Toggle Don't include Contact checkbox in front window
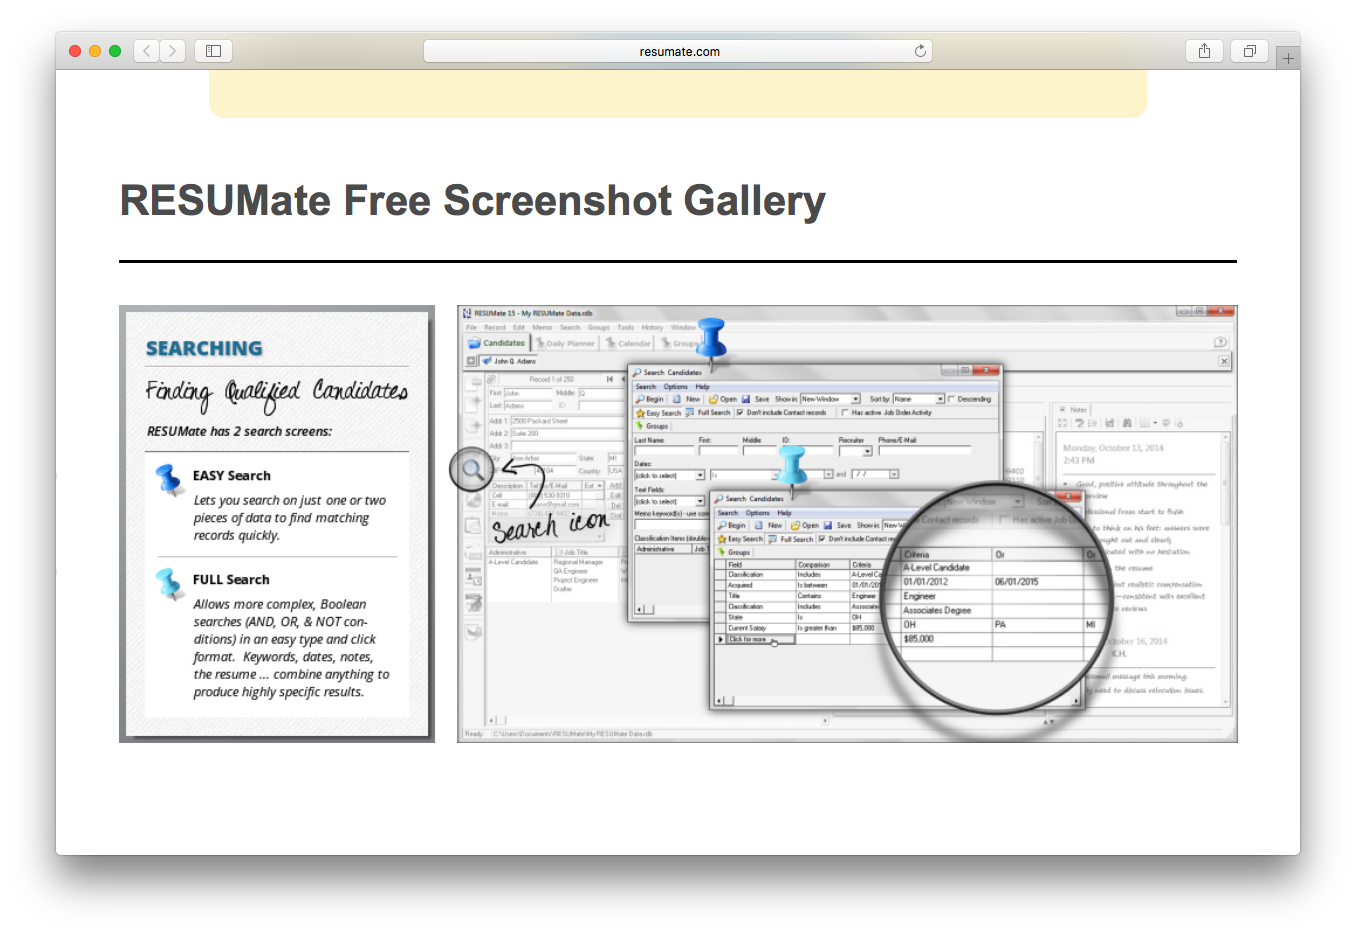This screenshot has height=935, width=1356. 822,539
